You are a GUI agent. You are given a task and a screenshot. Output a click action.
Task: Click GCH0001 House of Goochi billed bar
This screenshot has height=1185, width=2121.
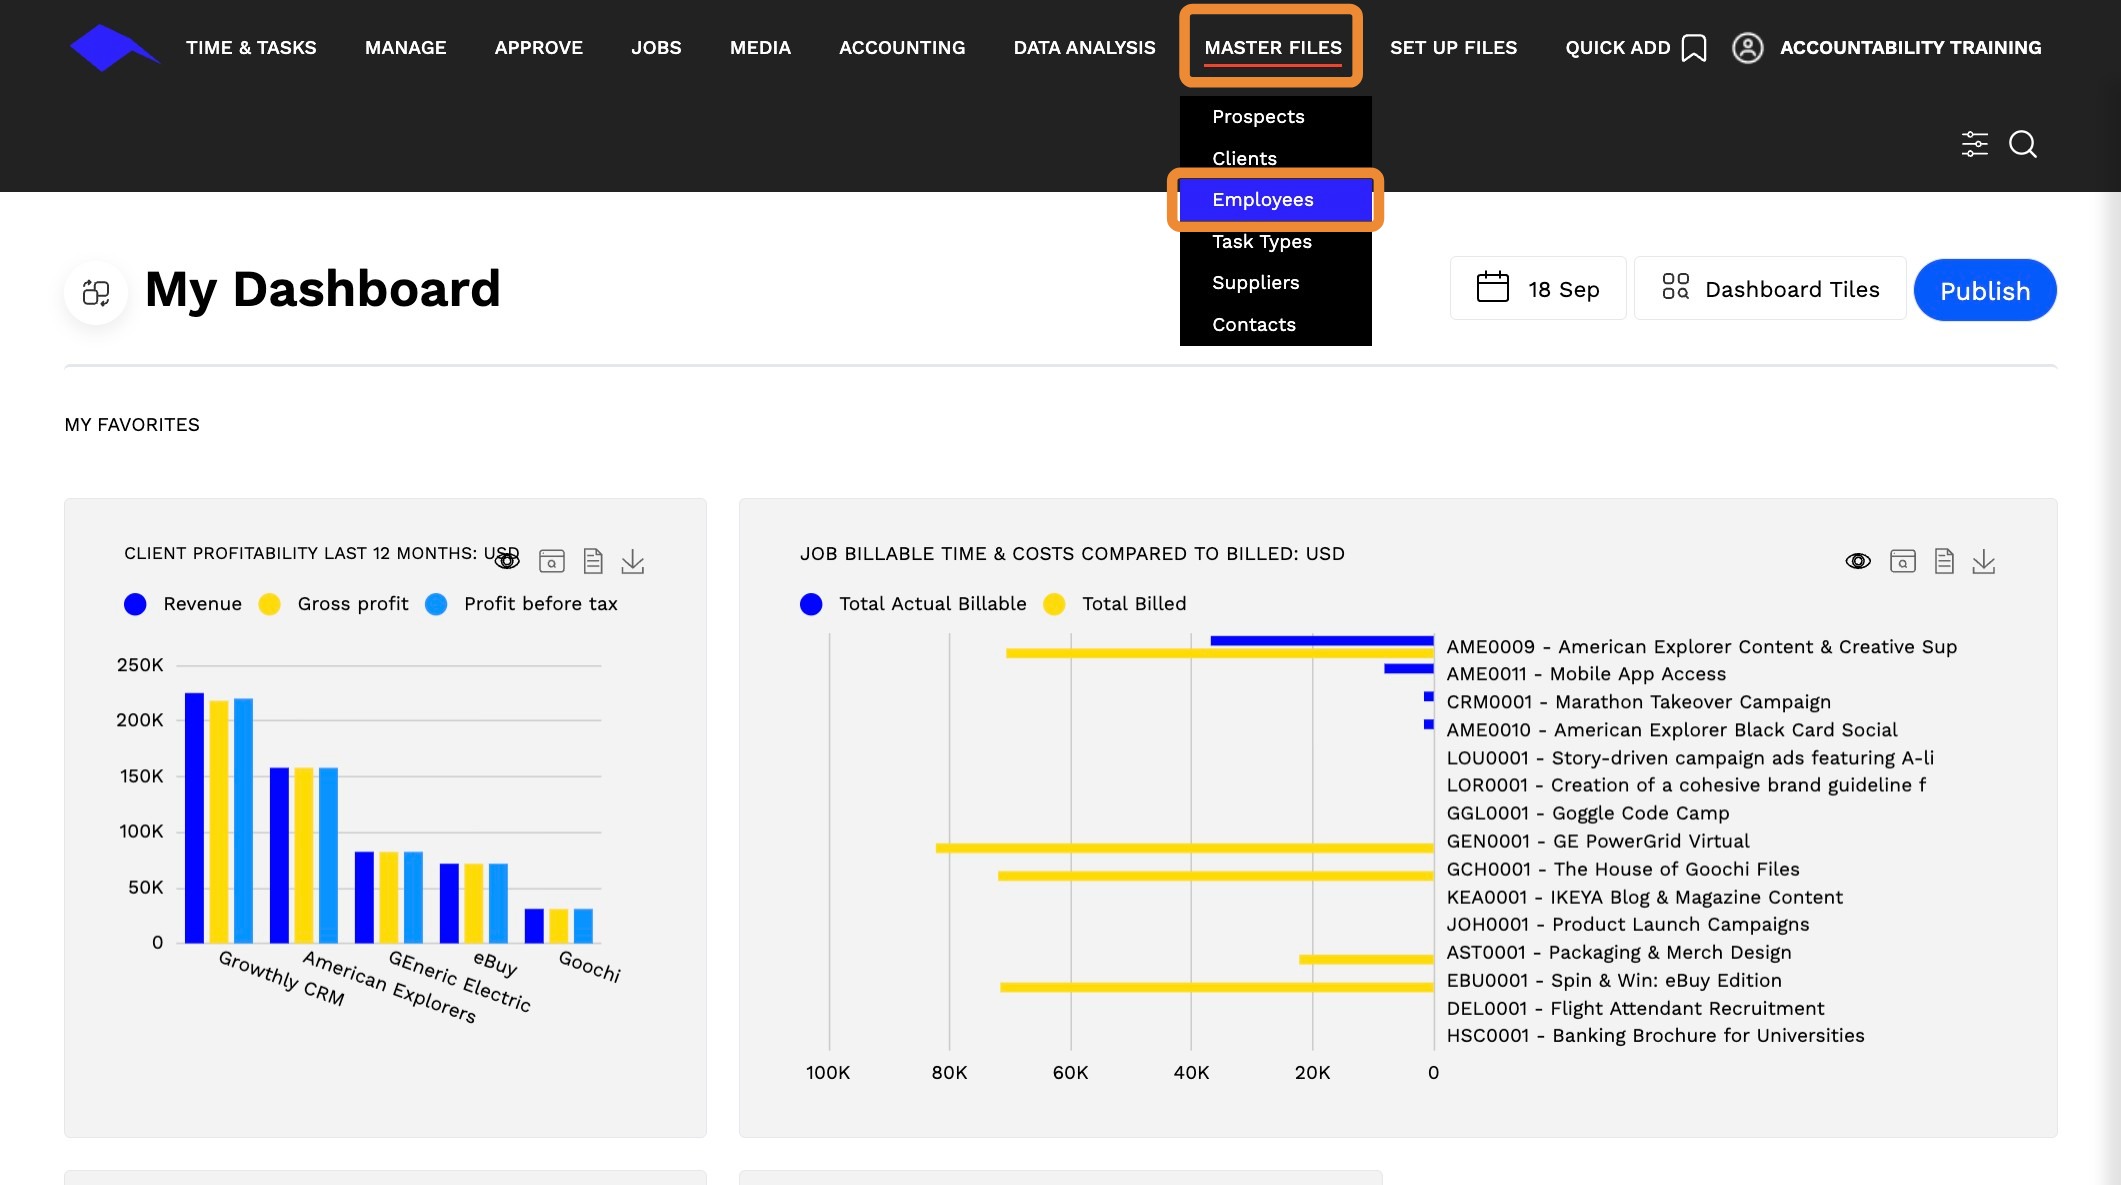[x=1216, y=876]
